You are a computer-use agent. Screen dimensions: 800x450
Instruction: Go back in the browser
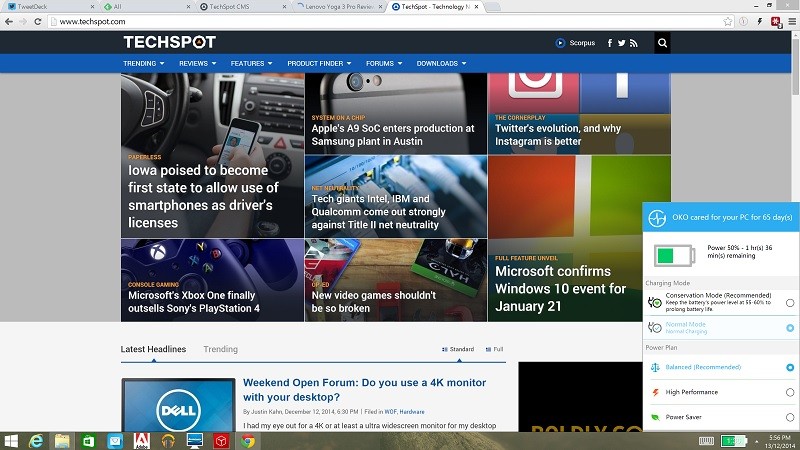pos(9,21)
